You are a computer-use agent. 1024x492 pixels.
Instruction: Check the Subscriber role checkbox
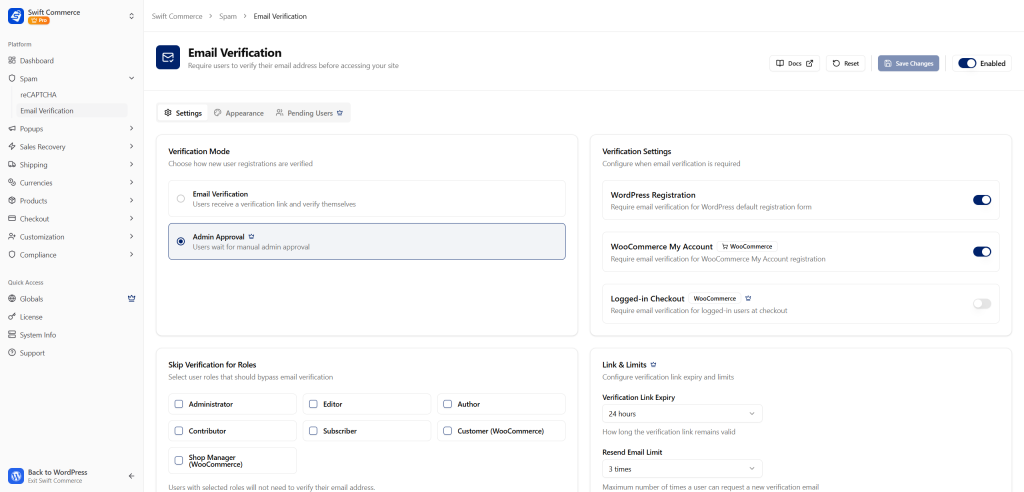(x=313, y=431)
